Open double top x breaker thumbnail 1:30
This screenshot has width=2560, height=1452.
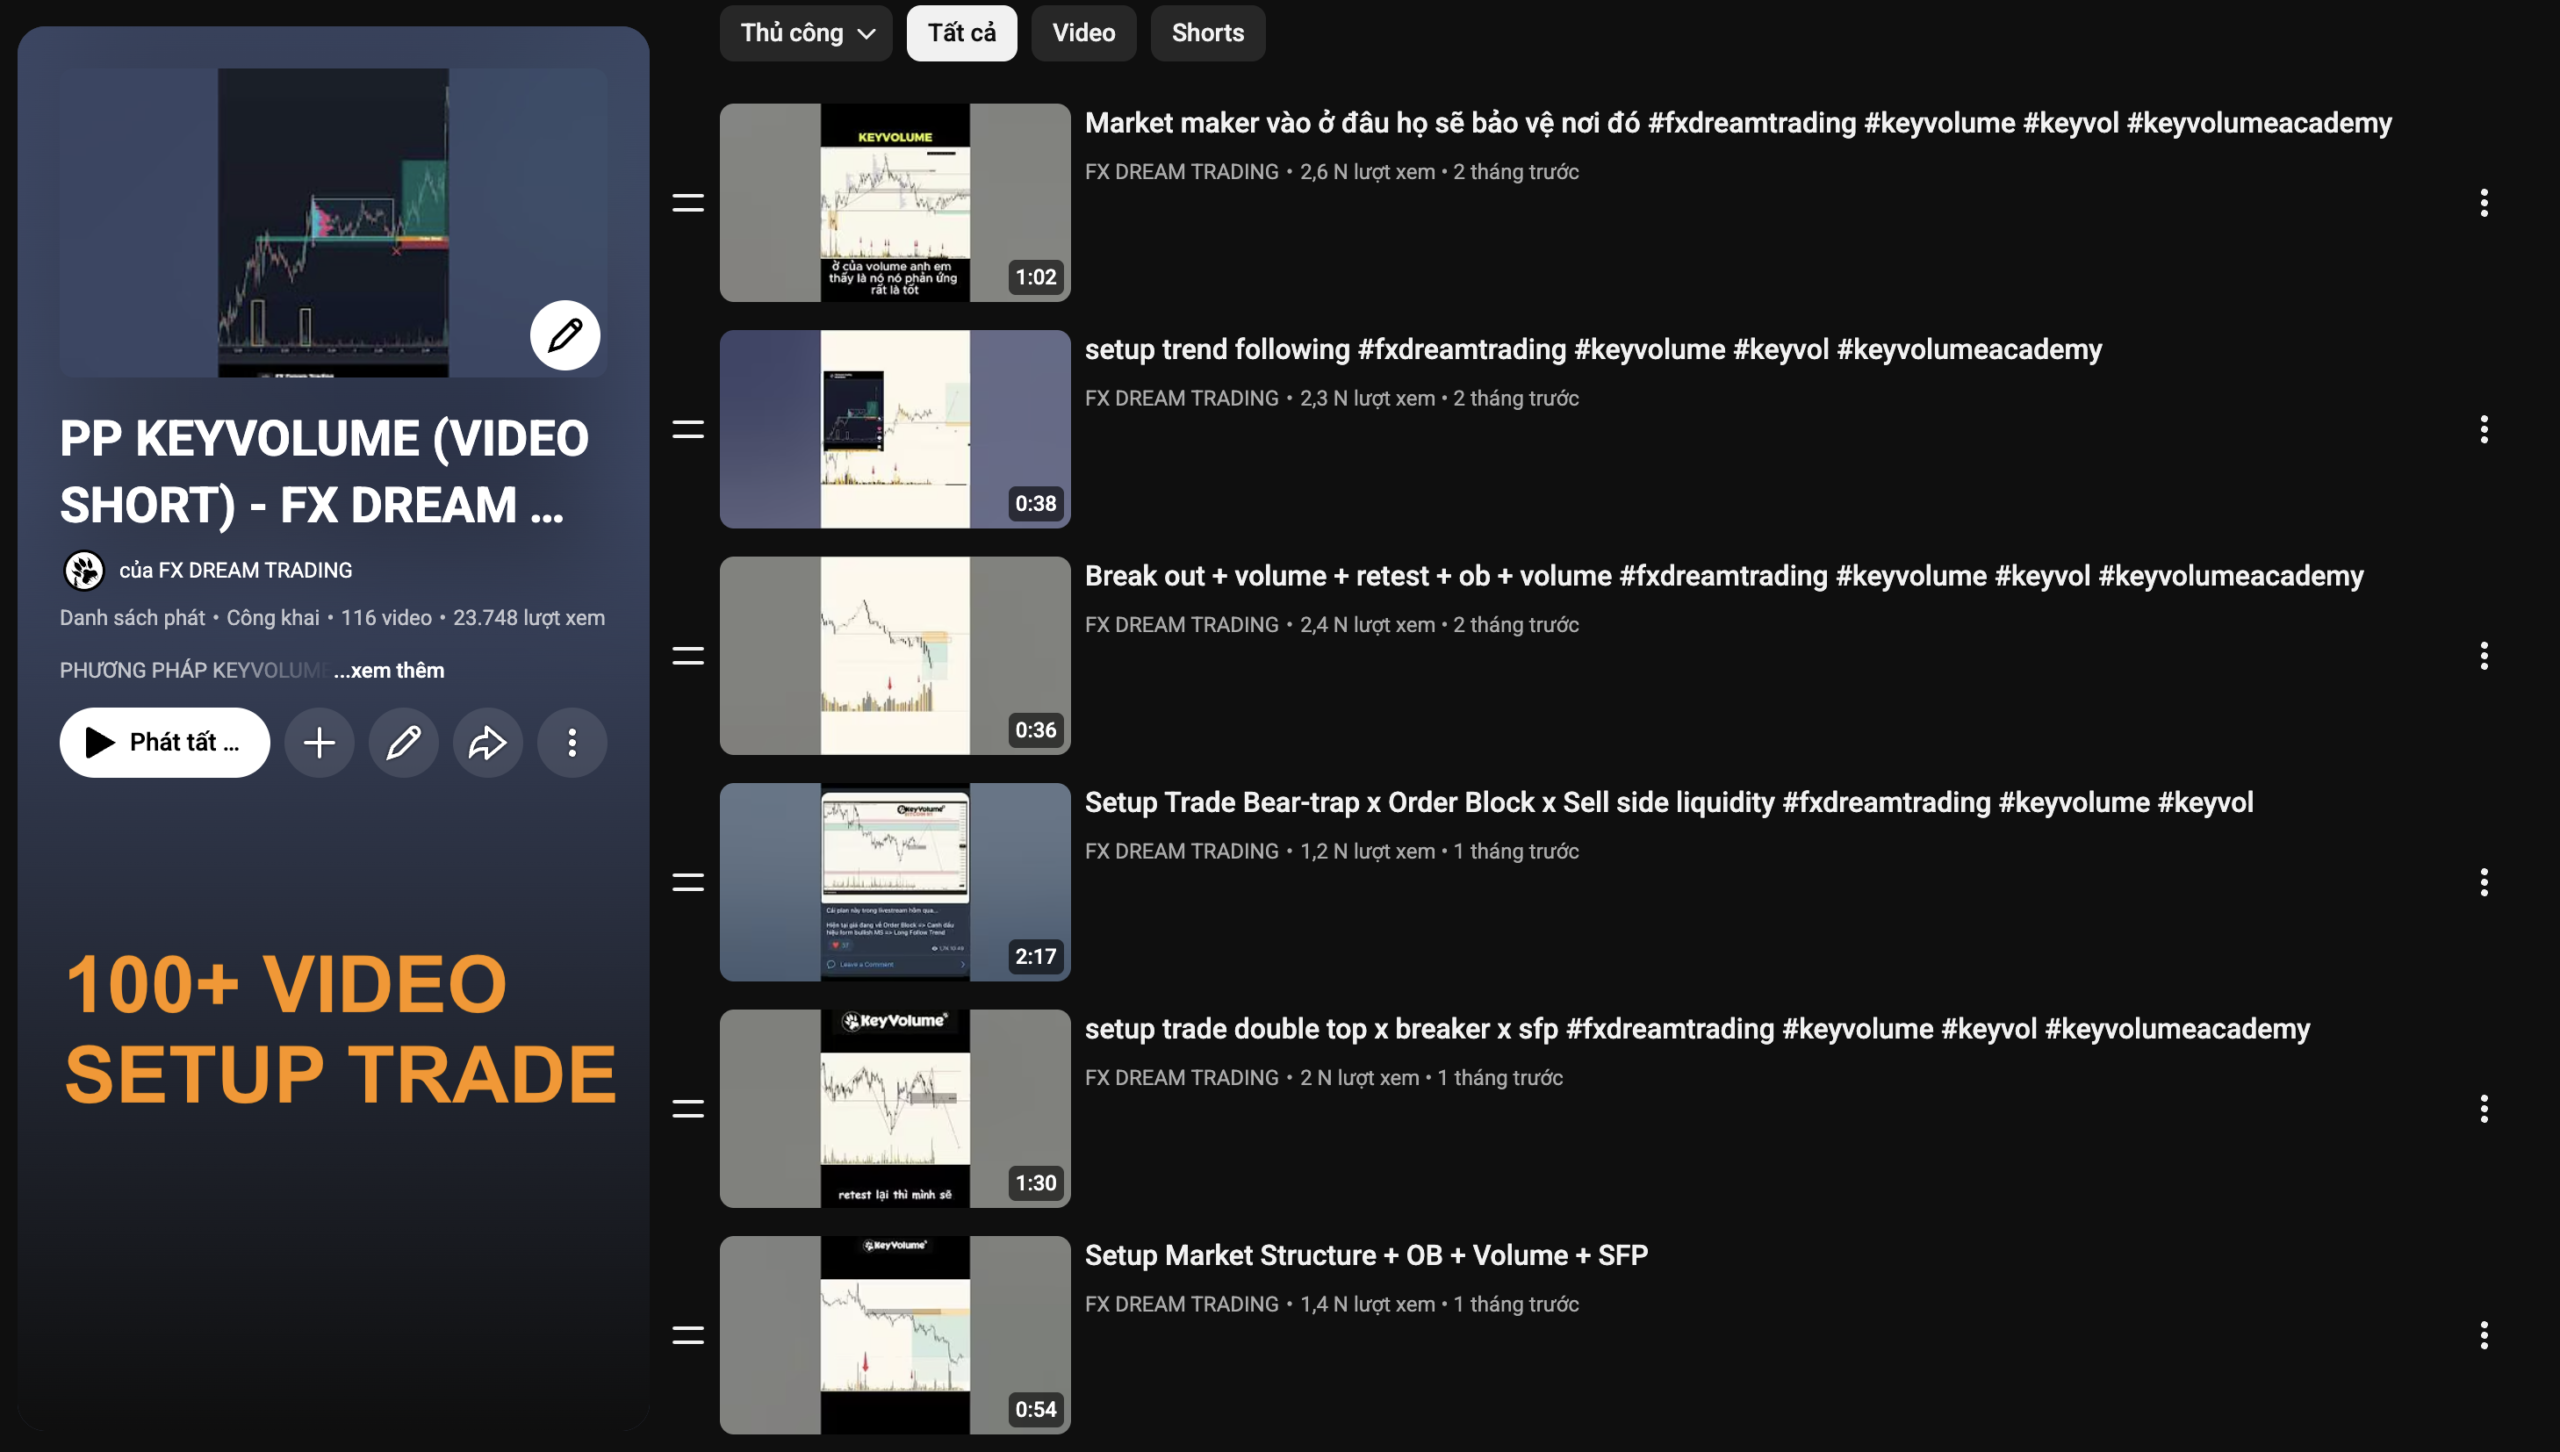(x=895, y=1109)
